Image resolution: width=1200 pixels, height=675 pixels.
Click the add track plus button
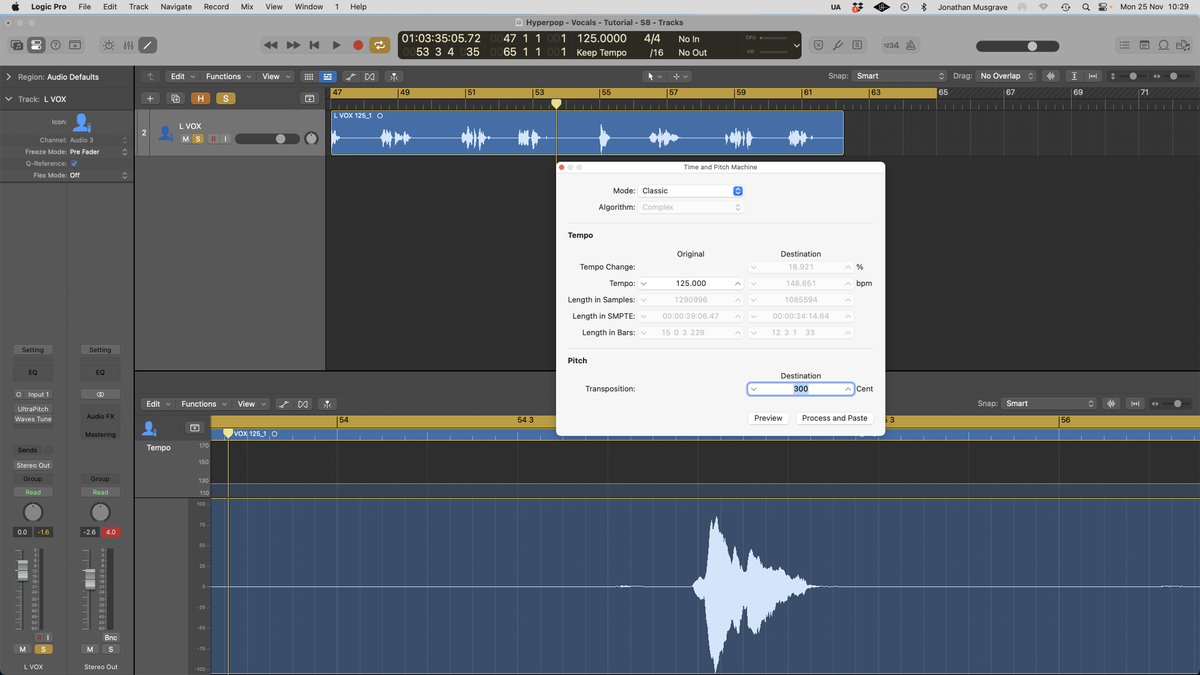click(149, 98)
